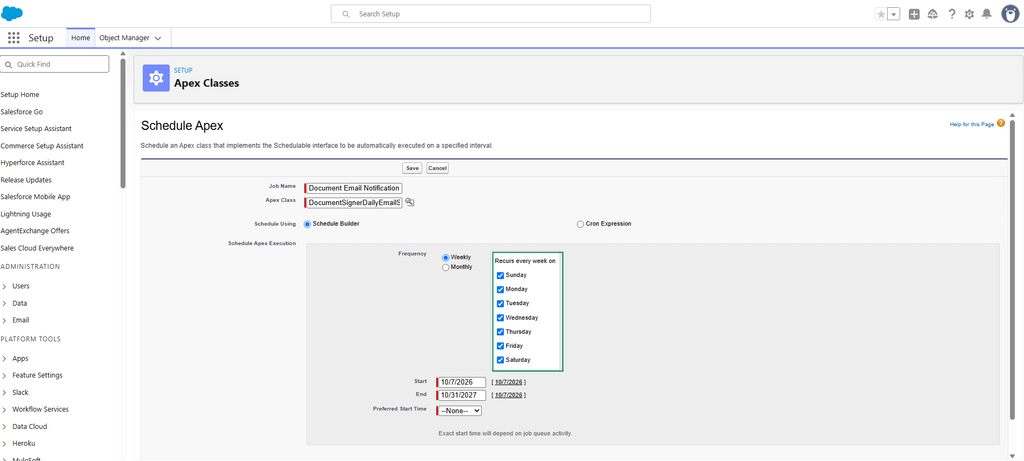This screenshot has height=461, width=1024.
Task: Choose the Weekly frequency option
Action: (x=445, y=258)
